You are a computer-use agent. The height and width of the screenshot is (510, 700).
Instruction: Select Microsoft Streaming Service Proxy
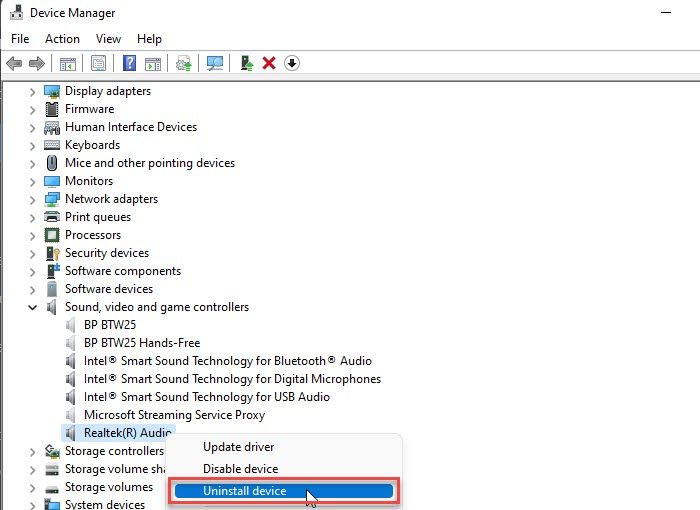tap(175, 415)
